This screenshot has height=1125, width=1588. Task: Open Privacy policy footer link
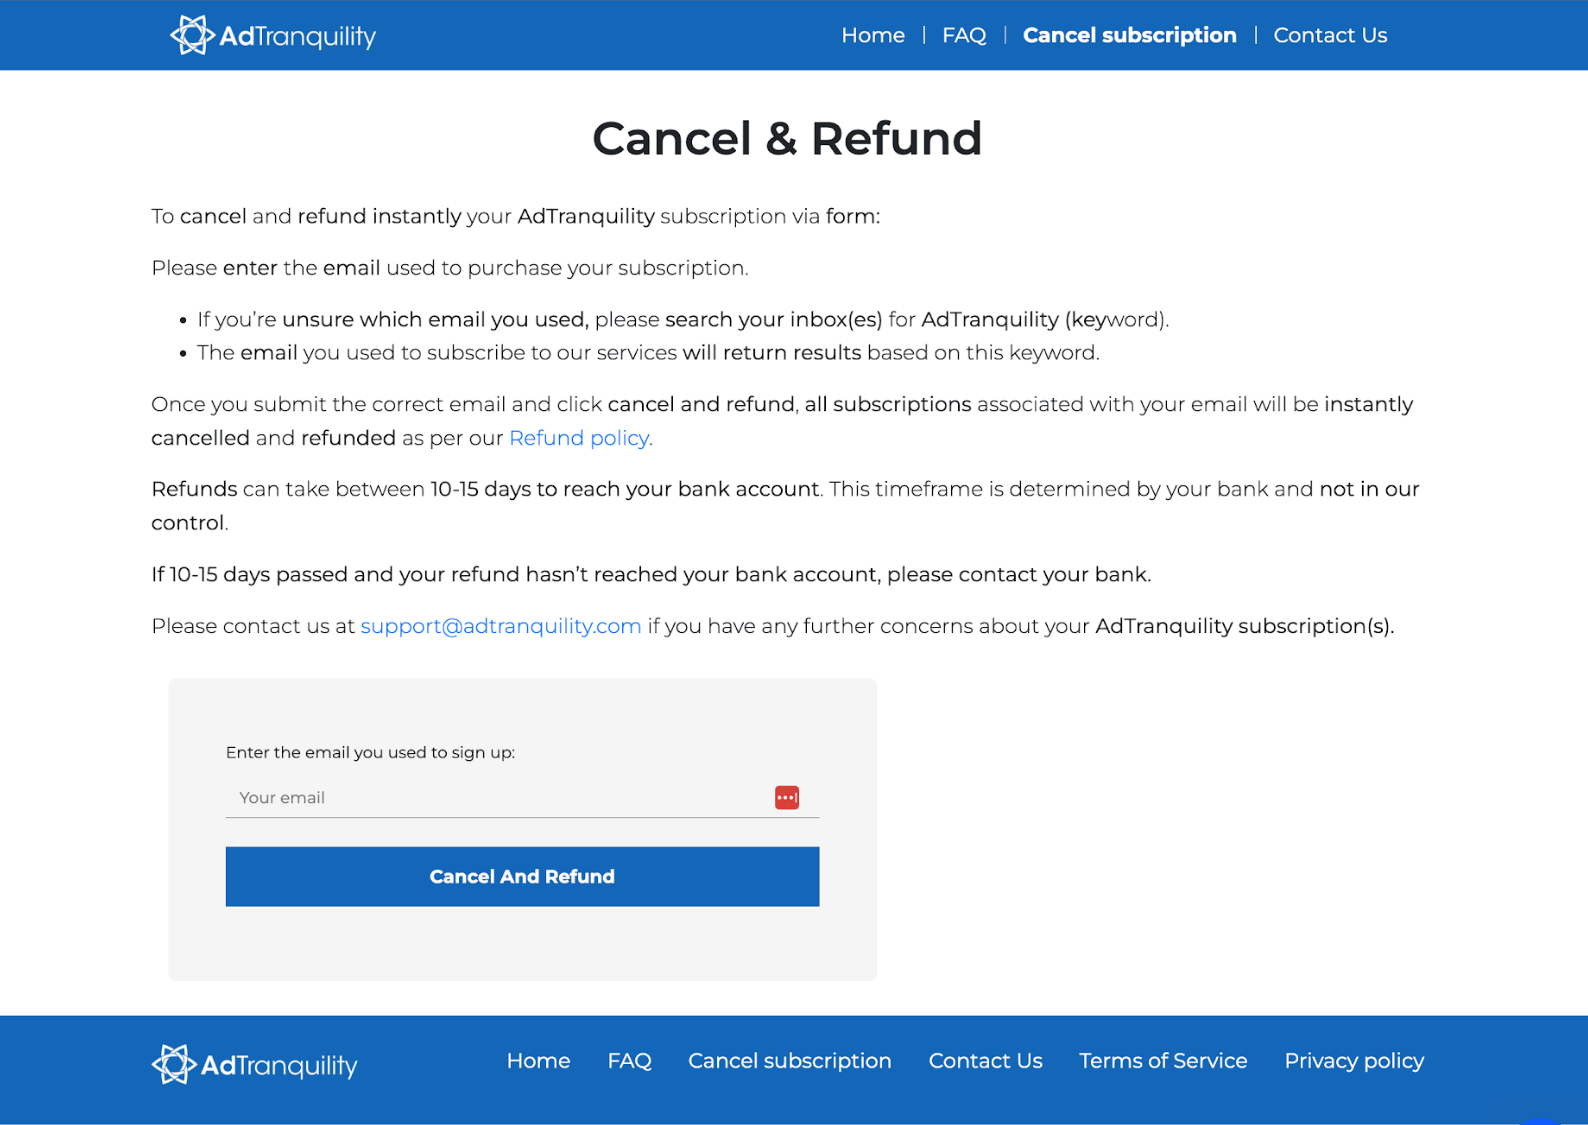pos(1353,1061)
